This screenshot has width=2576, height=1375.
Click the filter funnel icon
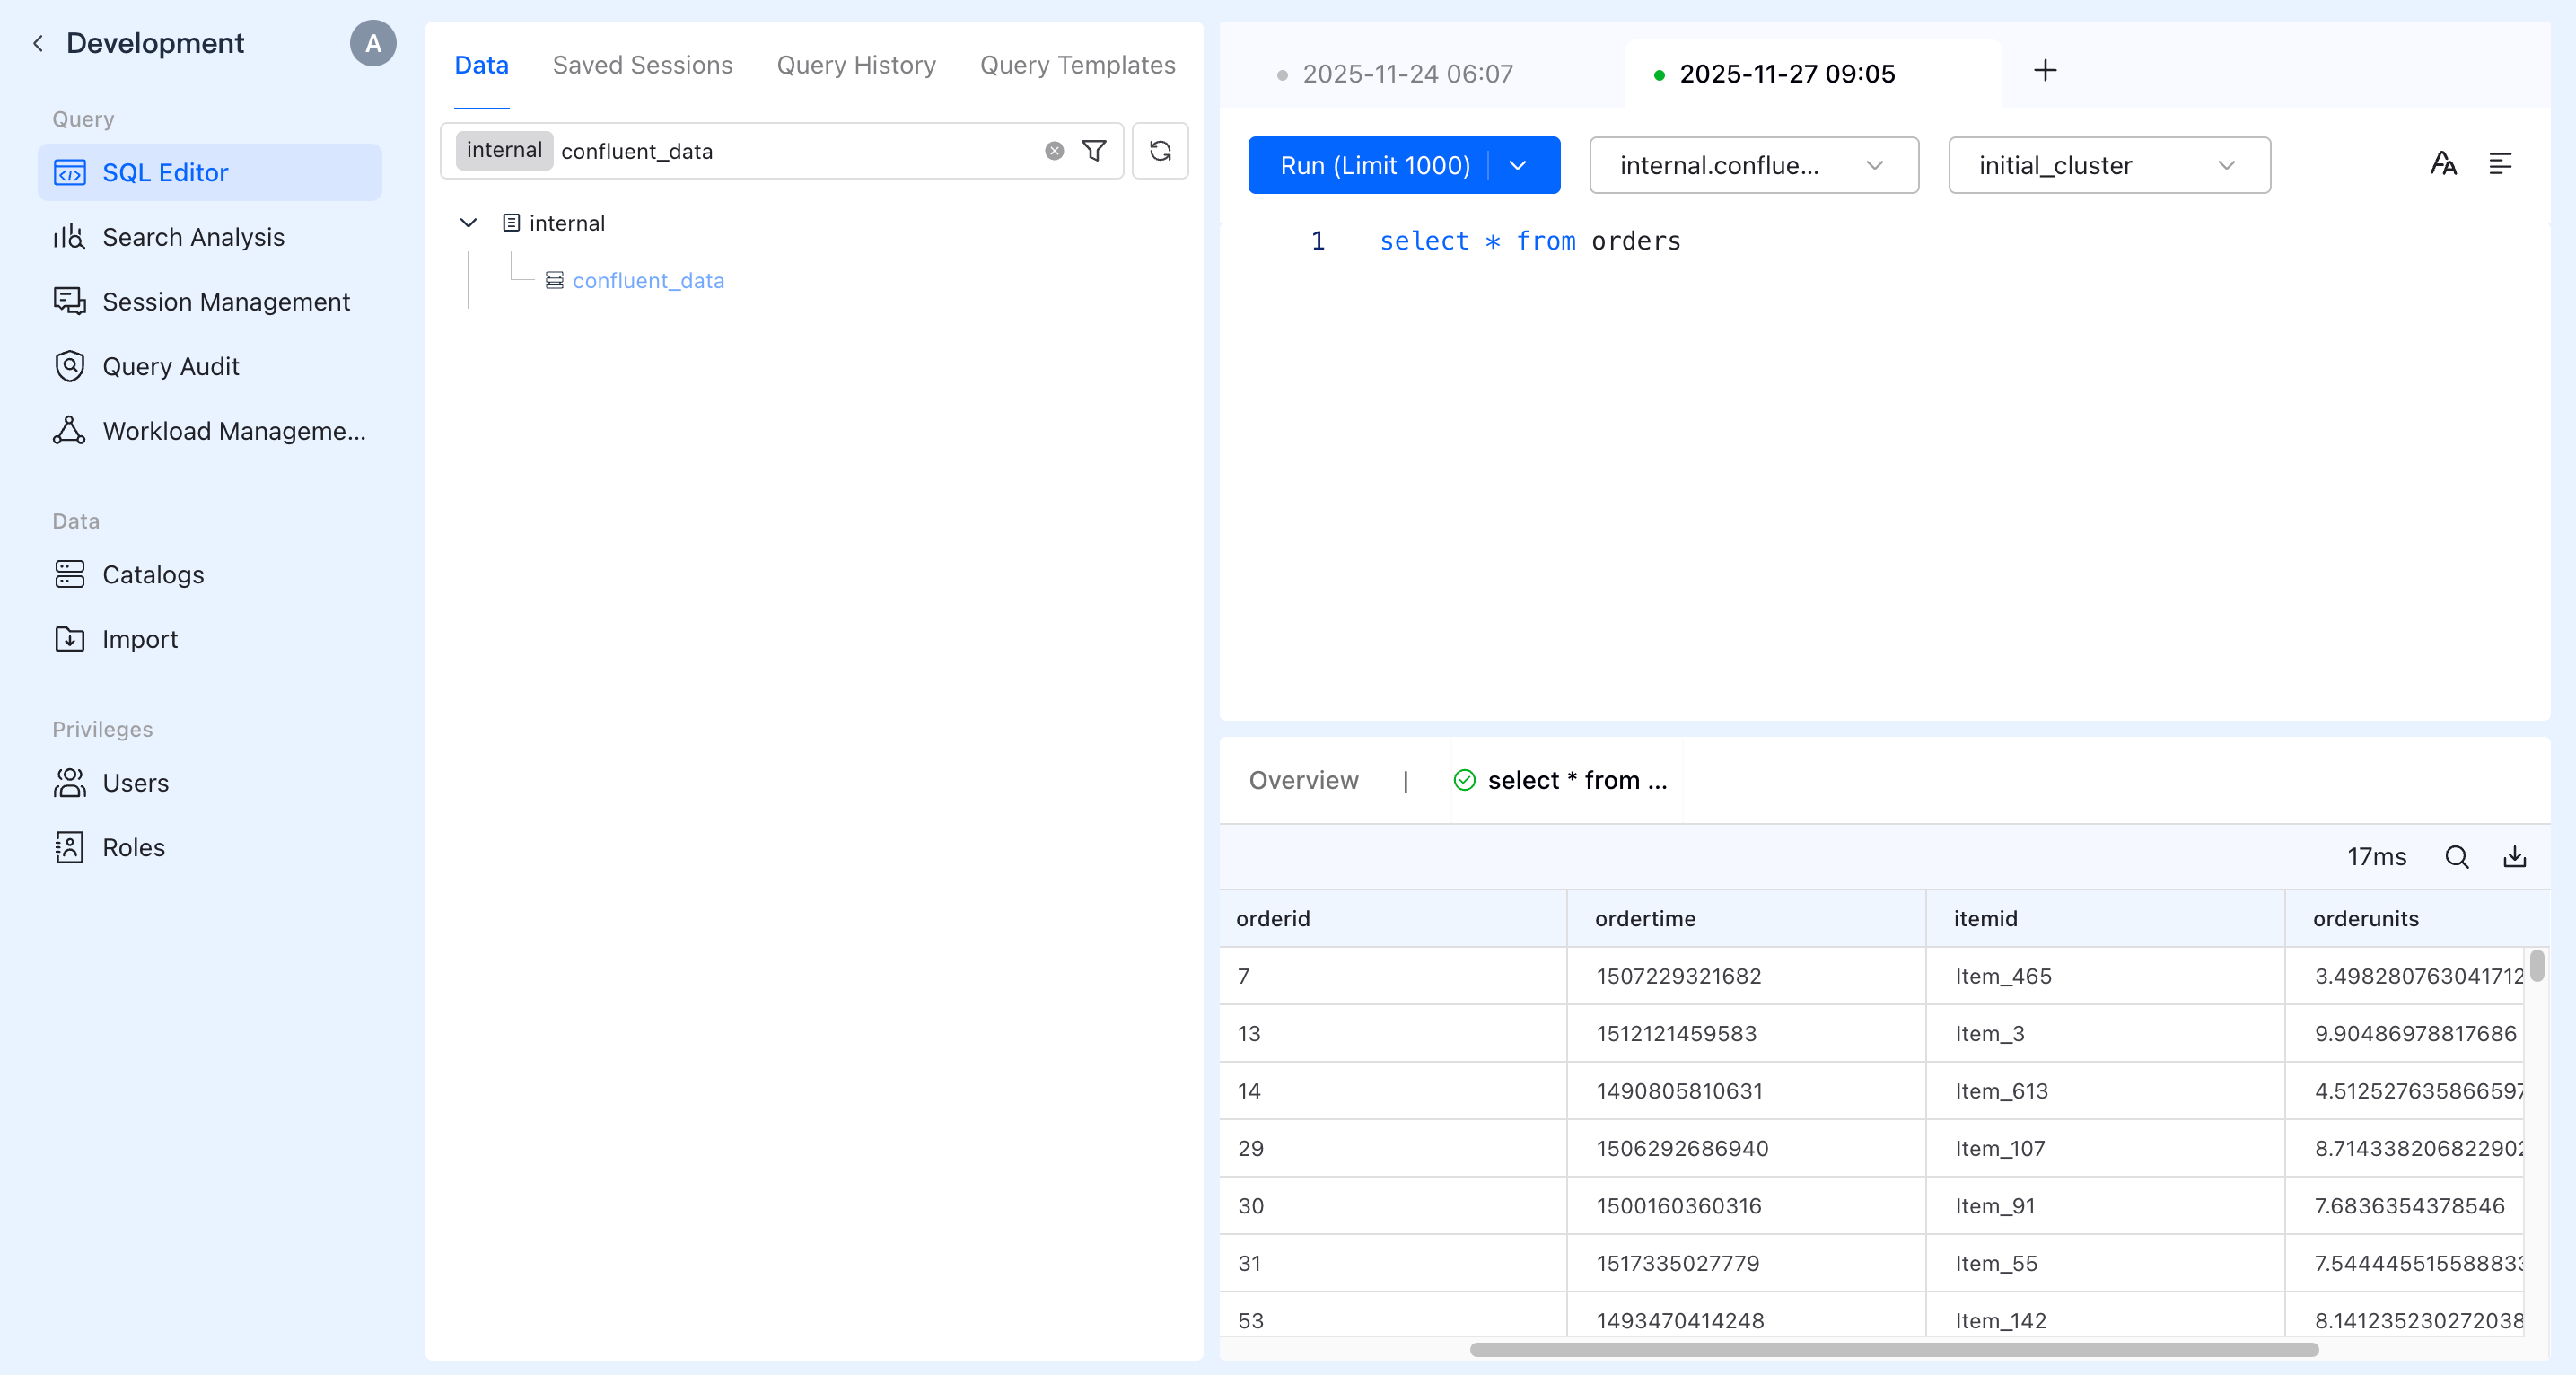[1094, 151]
